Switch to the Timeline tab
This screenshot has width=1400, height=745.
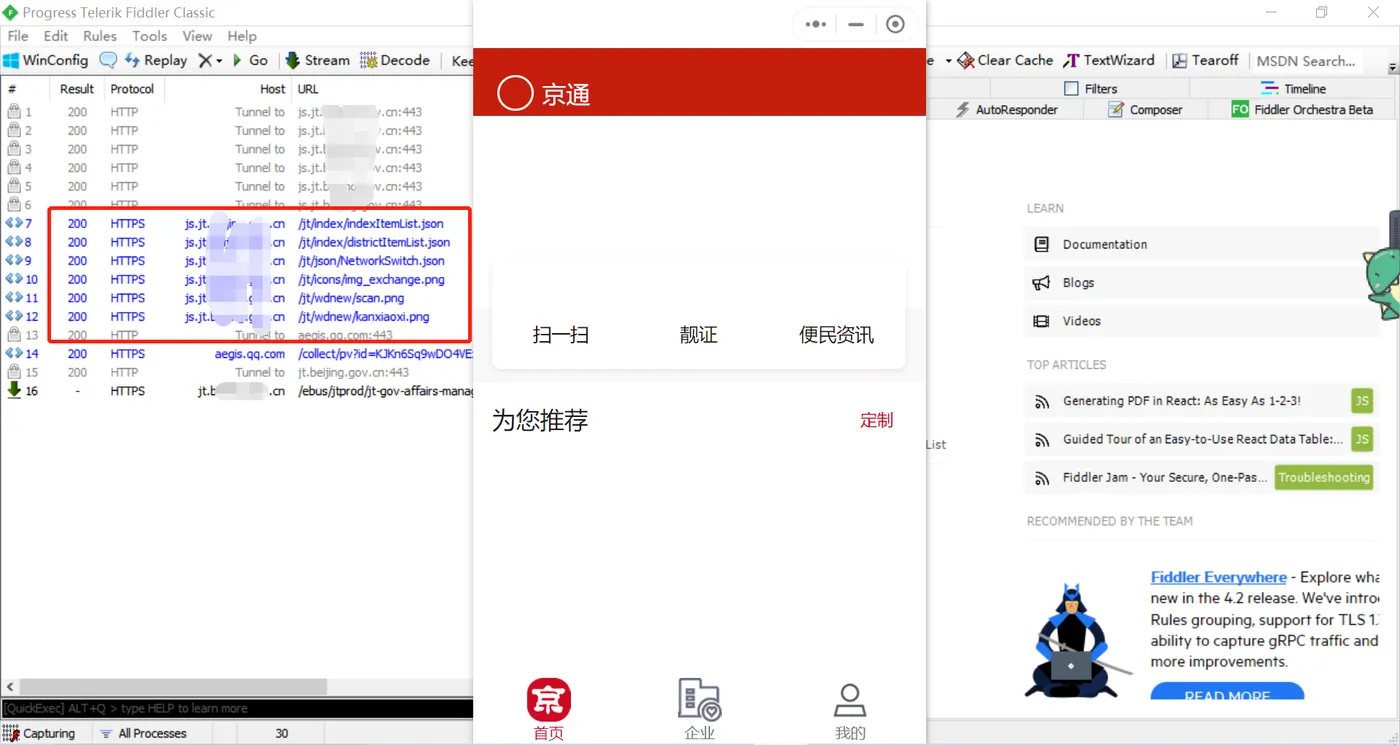1293,88
